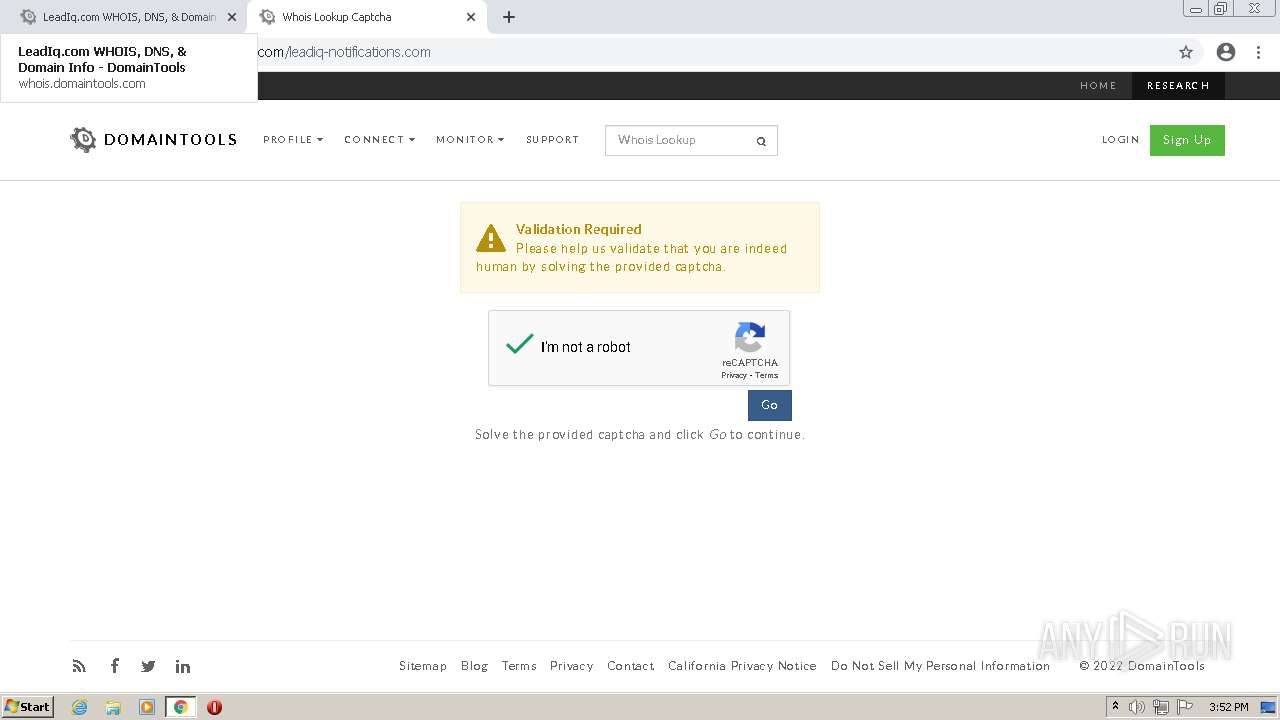Screen dimensions: 1280x720
Task: Close the Whois Lookup Captcha tab
Action: 471,17
